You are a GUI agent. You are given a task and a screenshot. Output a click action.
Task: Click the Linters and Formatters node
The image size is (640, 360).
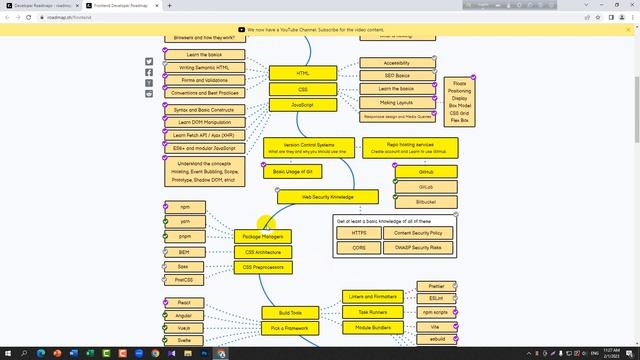click(373, 297)
